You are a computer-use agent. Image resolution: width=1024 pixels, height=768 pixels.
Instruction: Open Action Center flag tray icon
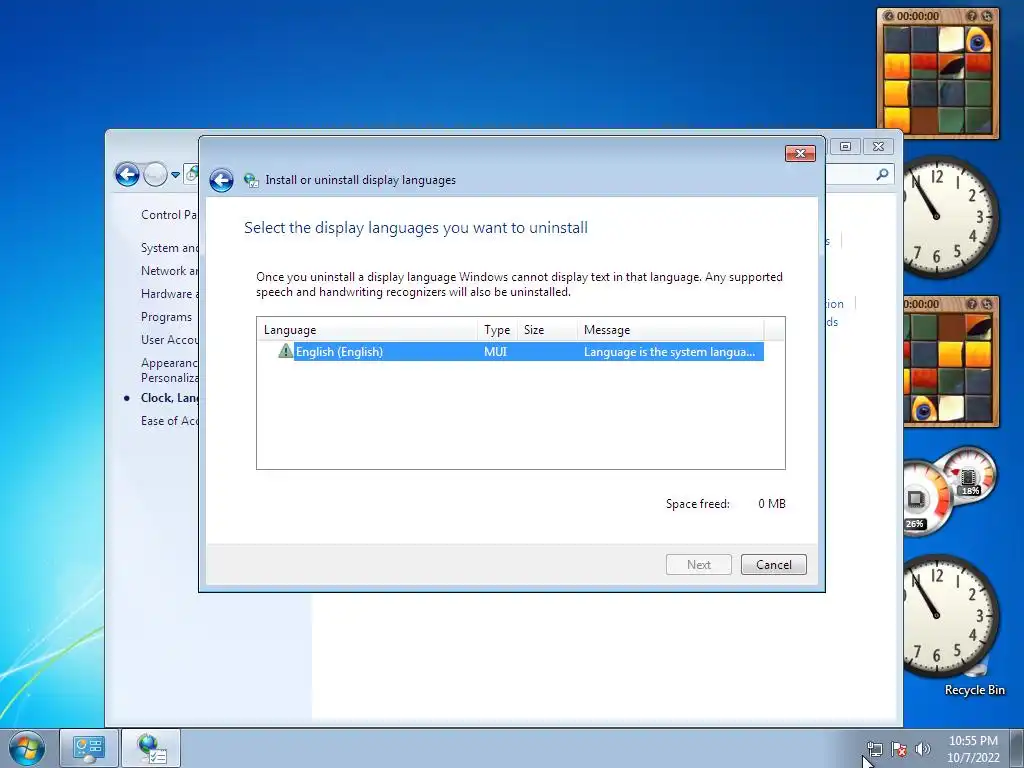point(899,749)
